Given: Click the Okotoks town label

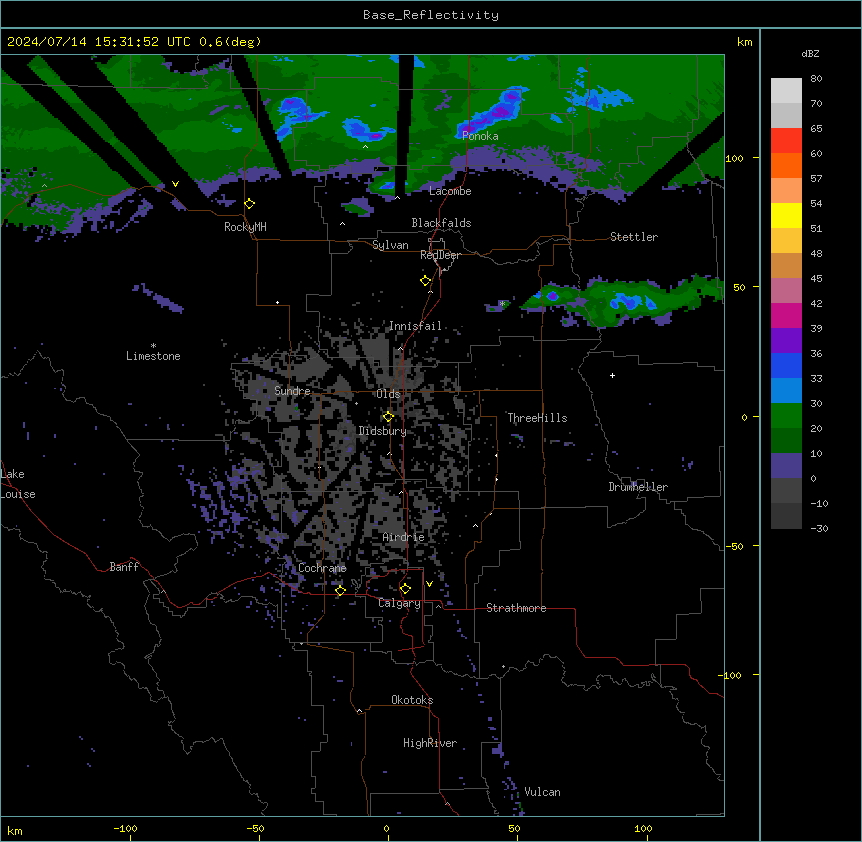Looking at the screenshot, I should [x=412, y=700].
